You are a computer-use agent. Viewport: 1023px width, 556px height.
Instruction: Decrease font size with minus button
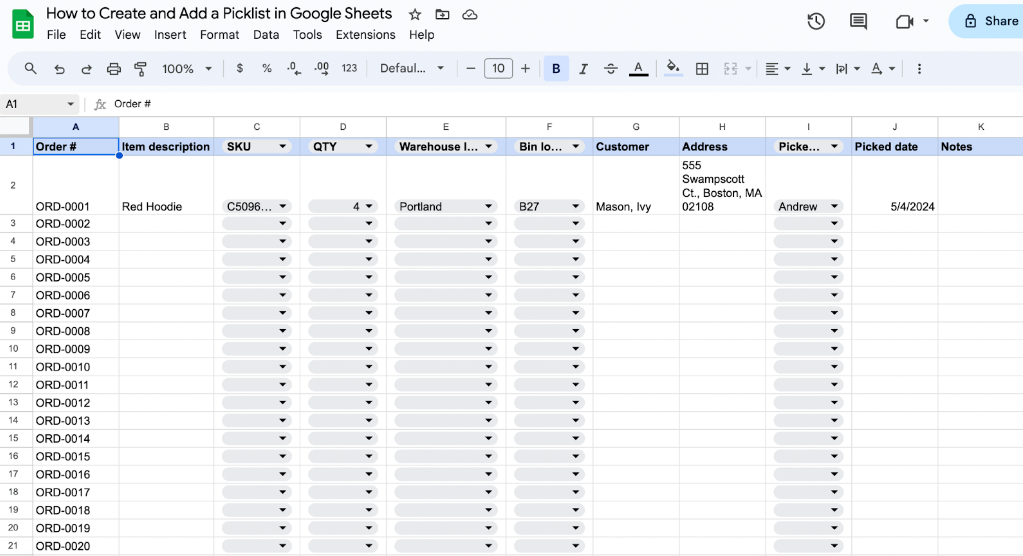click(470, 69)
